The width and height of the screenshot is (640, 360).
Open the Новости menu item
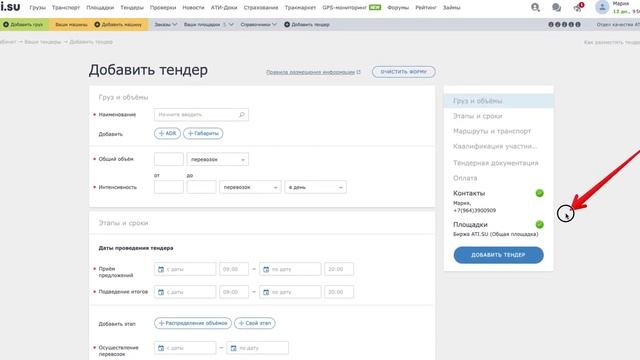pos(193,7)
